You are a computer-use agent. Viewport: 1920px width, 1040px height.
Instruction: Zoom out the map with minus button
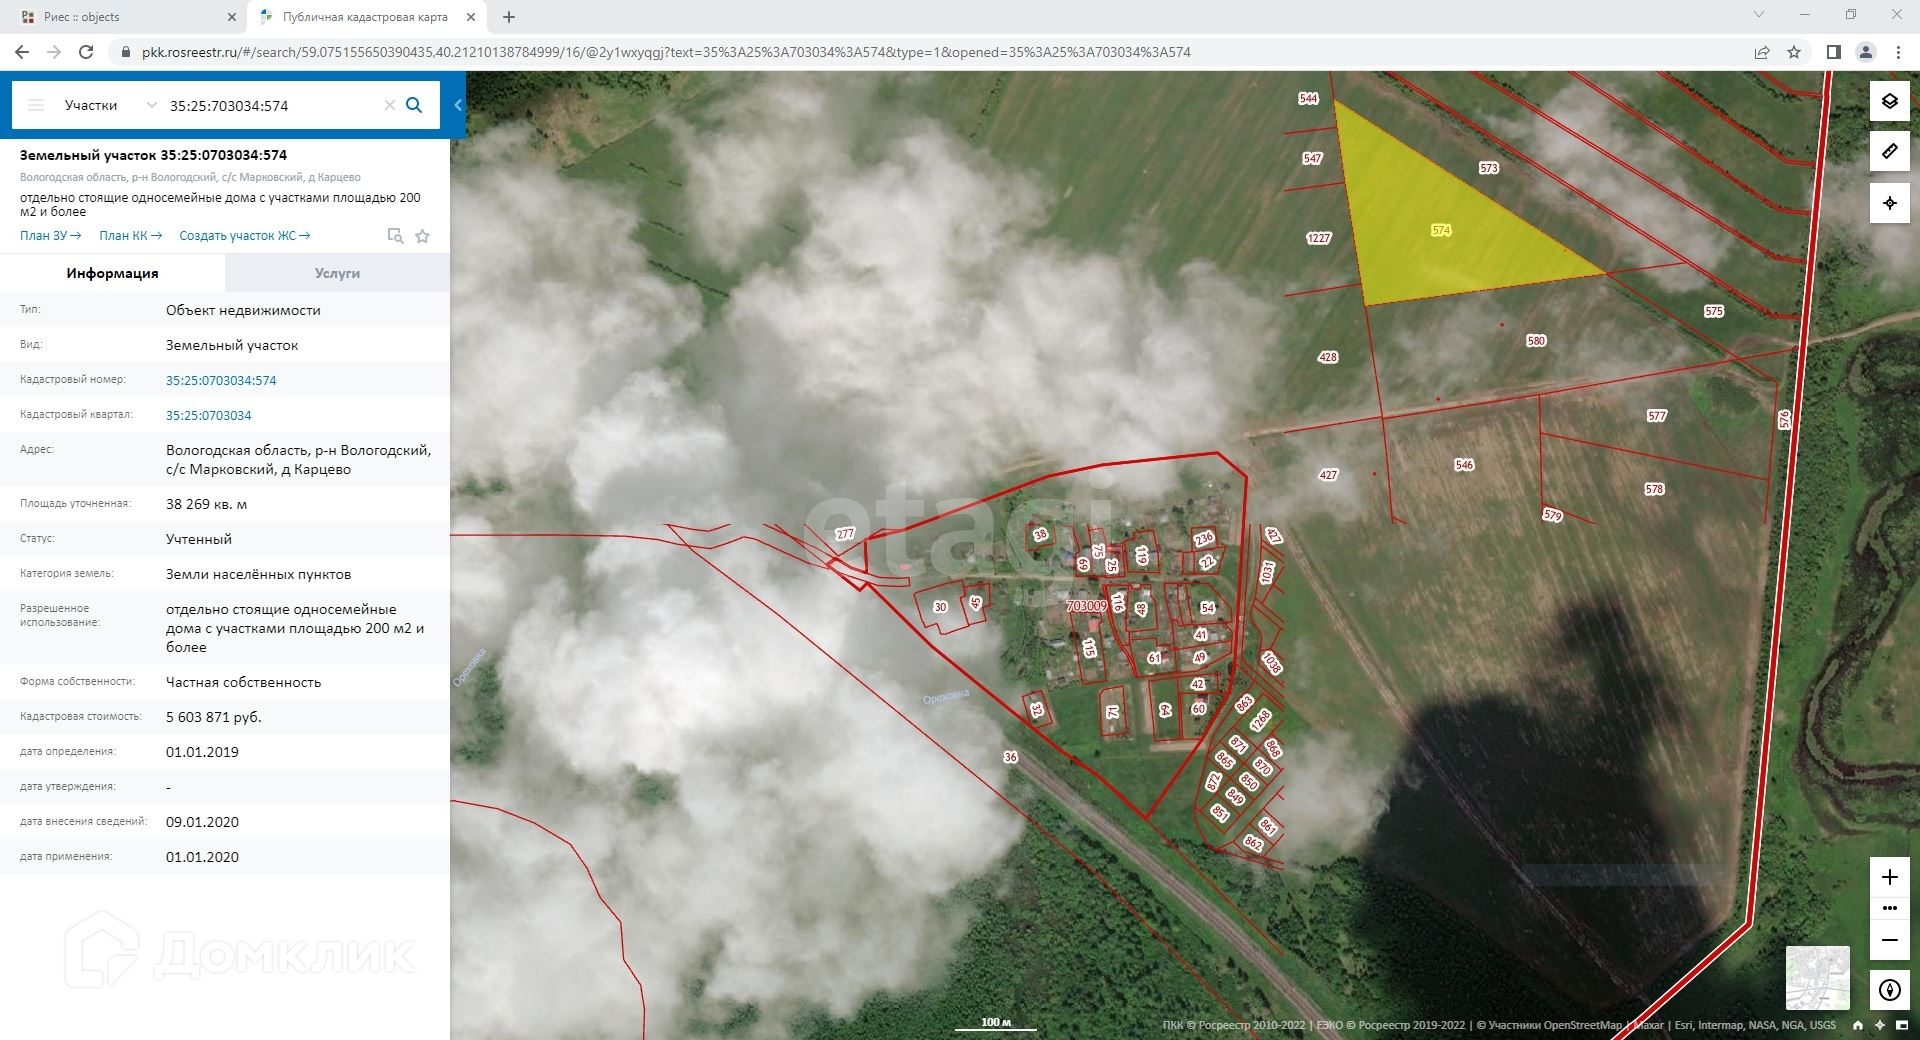pos(1890,940)
